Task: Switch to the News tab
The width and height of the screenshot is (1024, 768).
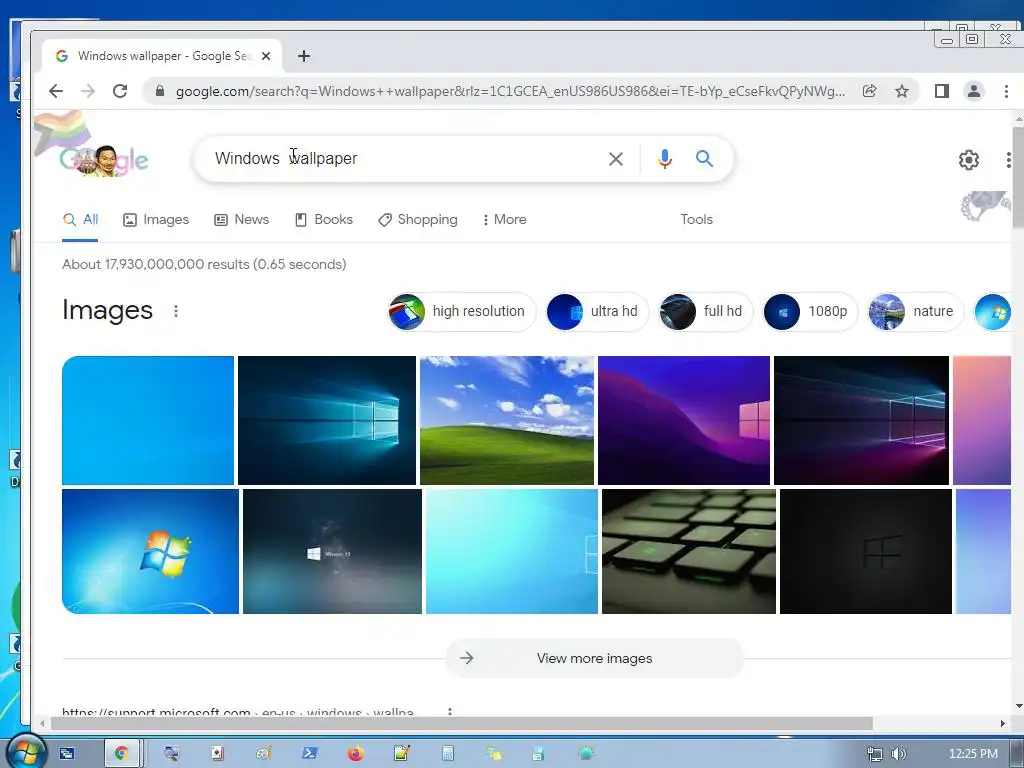Action: (242, 219)
